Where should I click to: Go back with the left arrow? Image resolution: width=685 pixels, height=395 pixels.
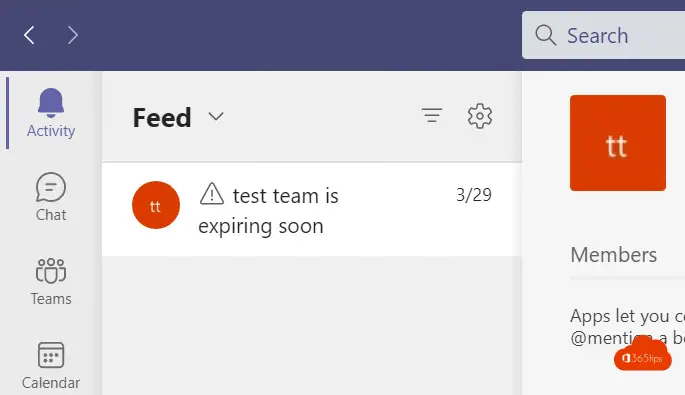(29, 35)
